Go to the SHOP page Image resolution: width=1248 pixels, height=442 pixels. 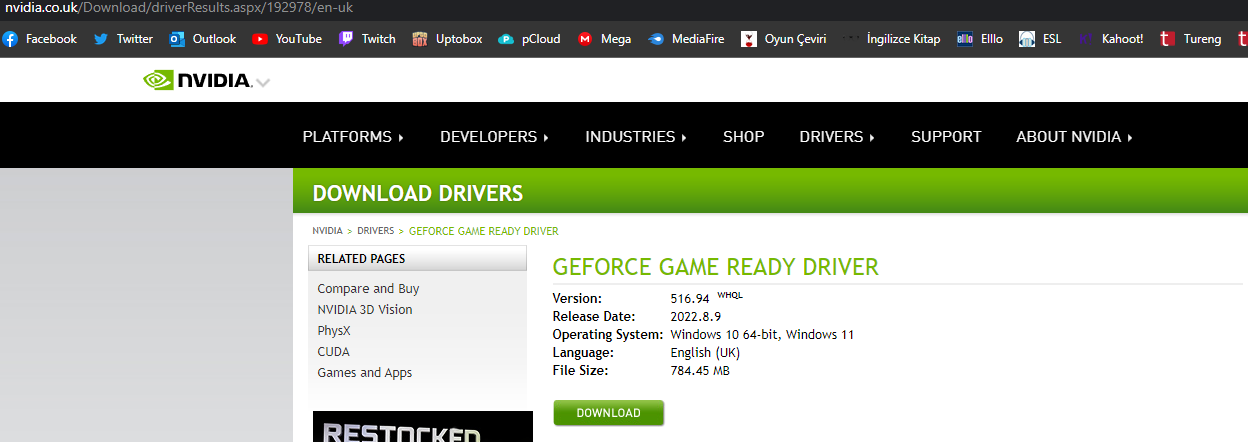click(744, 137)
